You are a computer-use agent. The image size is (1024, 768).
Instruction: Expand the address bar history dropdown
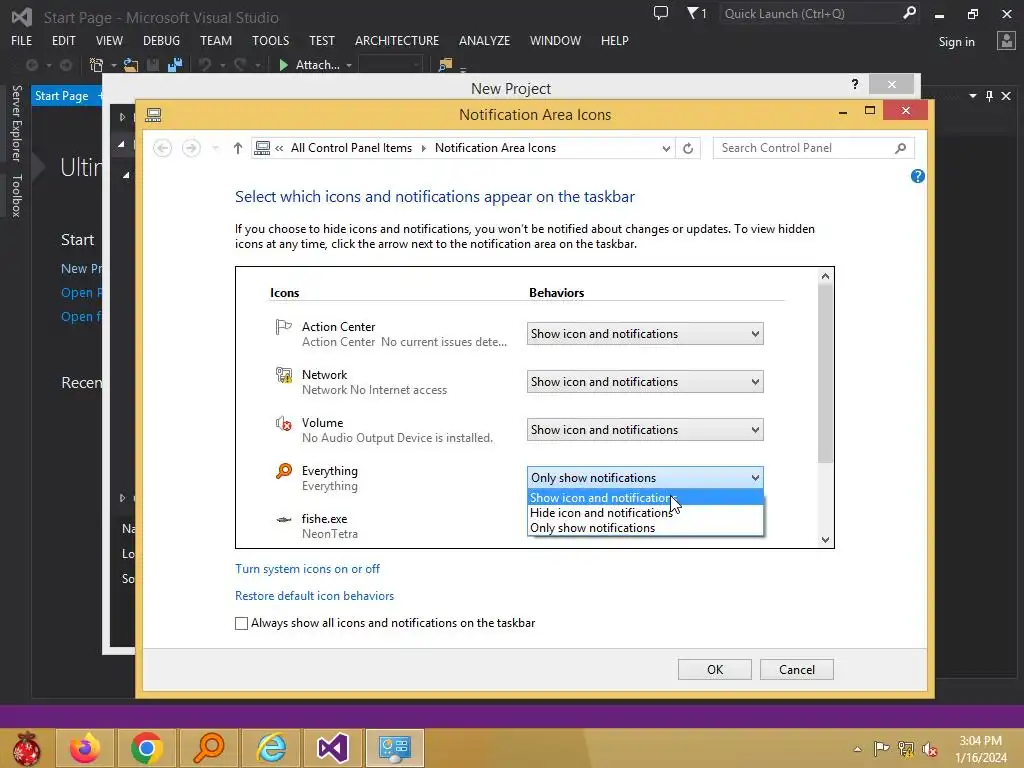[x=665, y=148]
